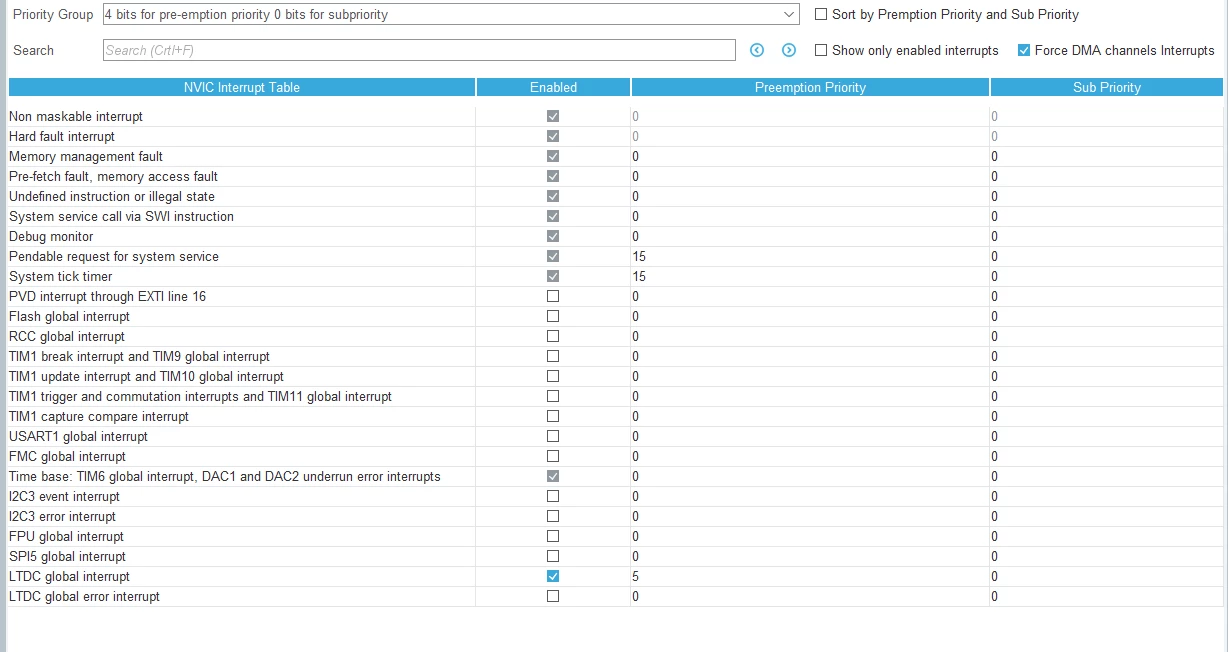Click the Enabled column header
The height and width of the screenshot is (652, 1228).
pyautogui.click(x=553, y=87)
